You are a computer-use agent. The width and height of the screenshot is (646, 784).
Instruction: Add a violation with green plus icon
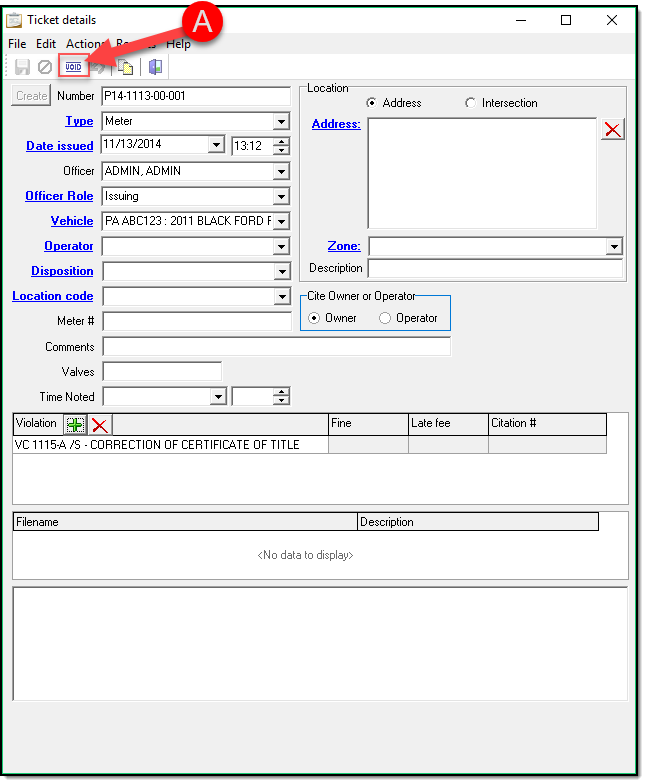click(75, 424)
